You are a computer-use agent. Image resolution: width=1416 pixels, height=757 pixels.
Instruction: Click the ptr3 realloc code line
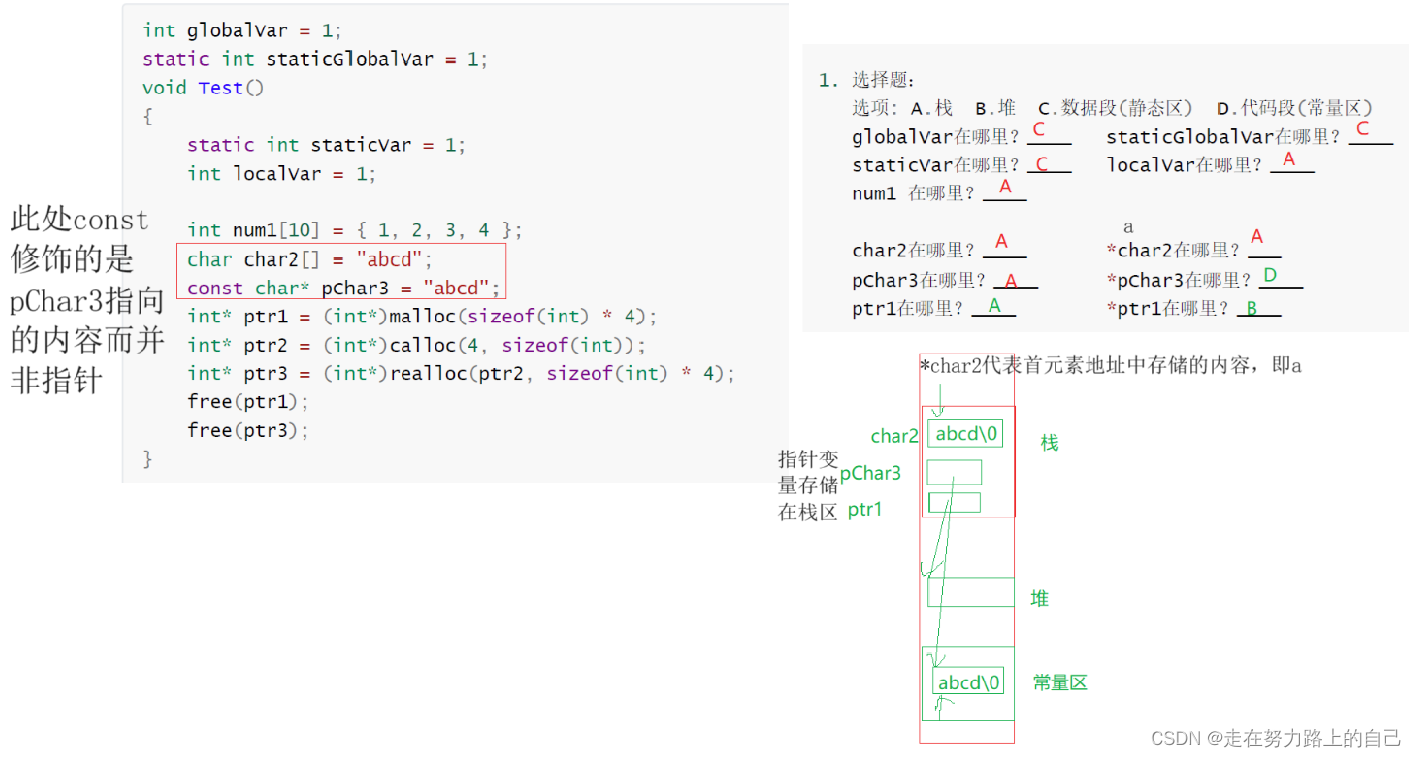(461, 374)
